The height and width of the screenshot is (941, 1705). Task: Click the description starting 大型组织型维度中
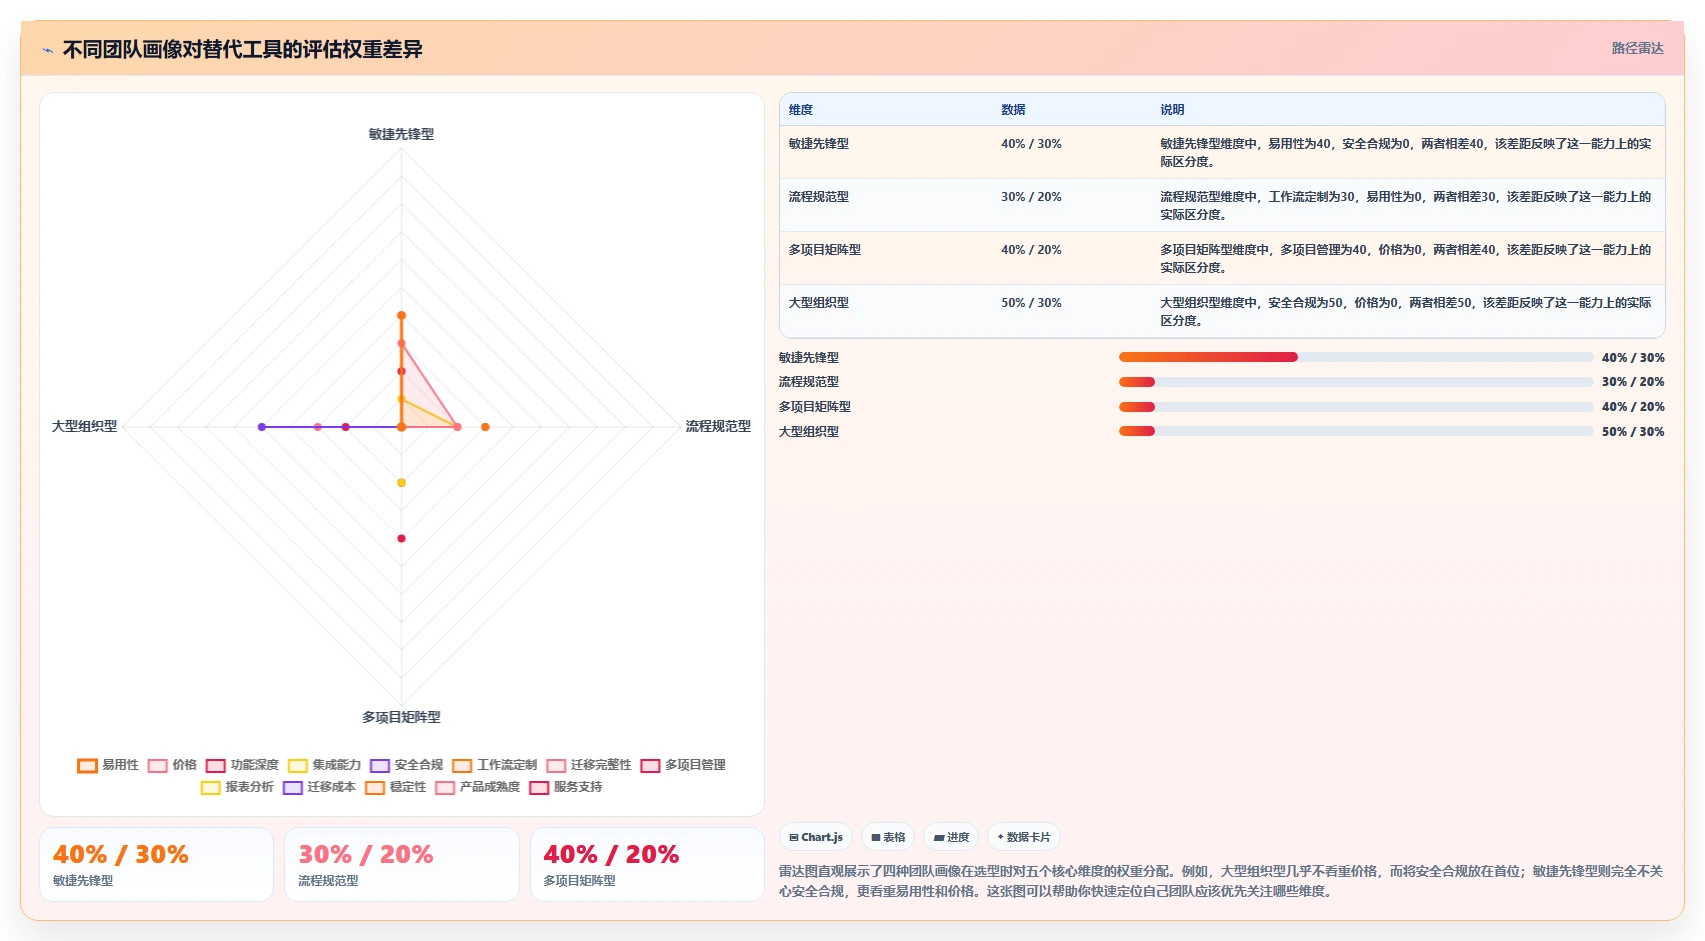1406,312
